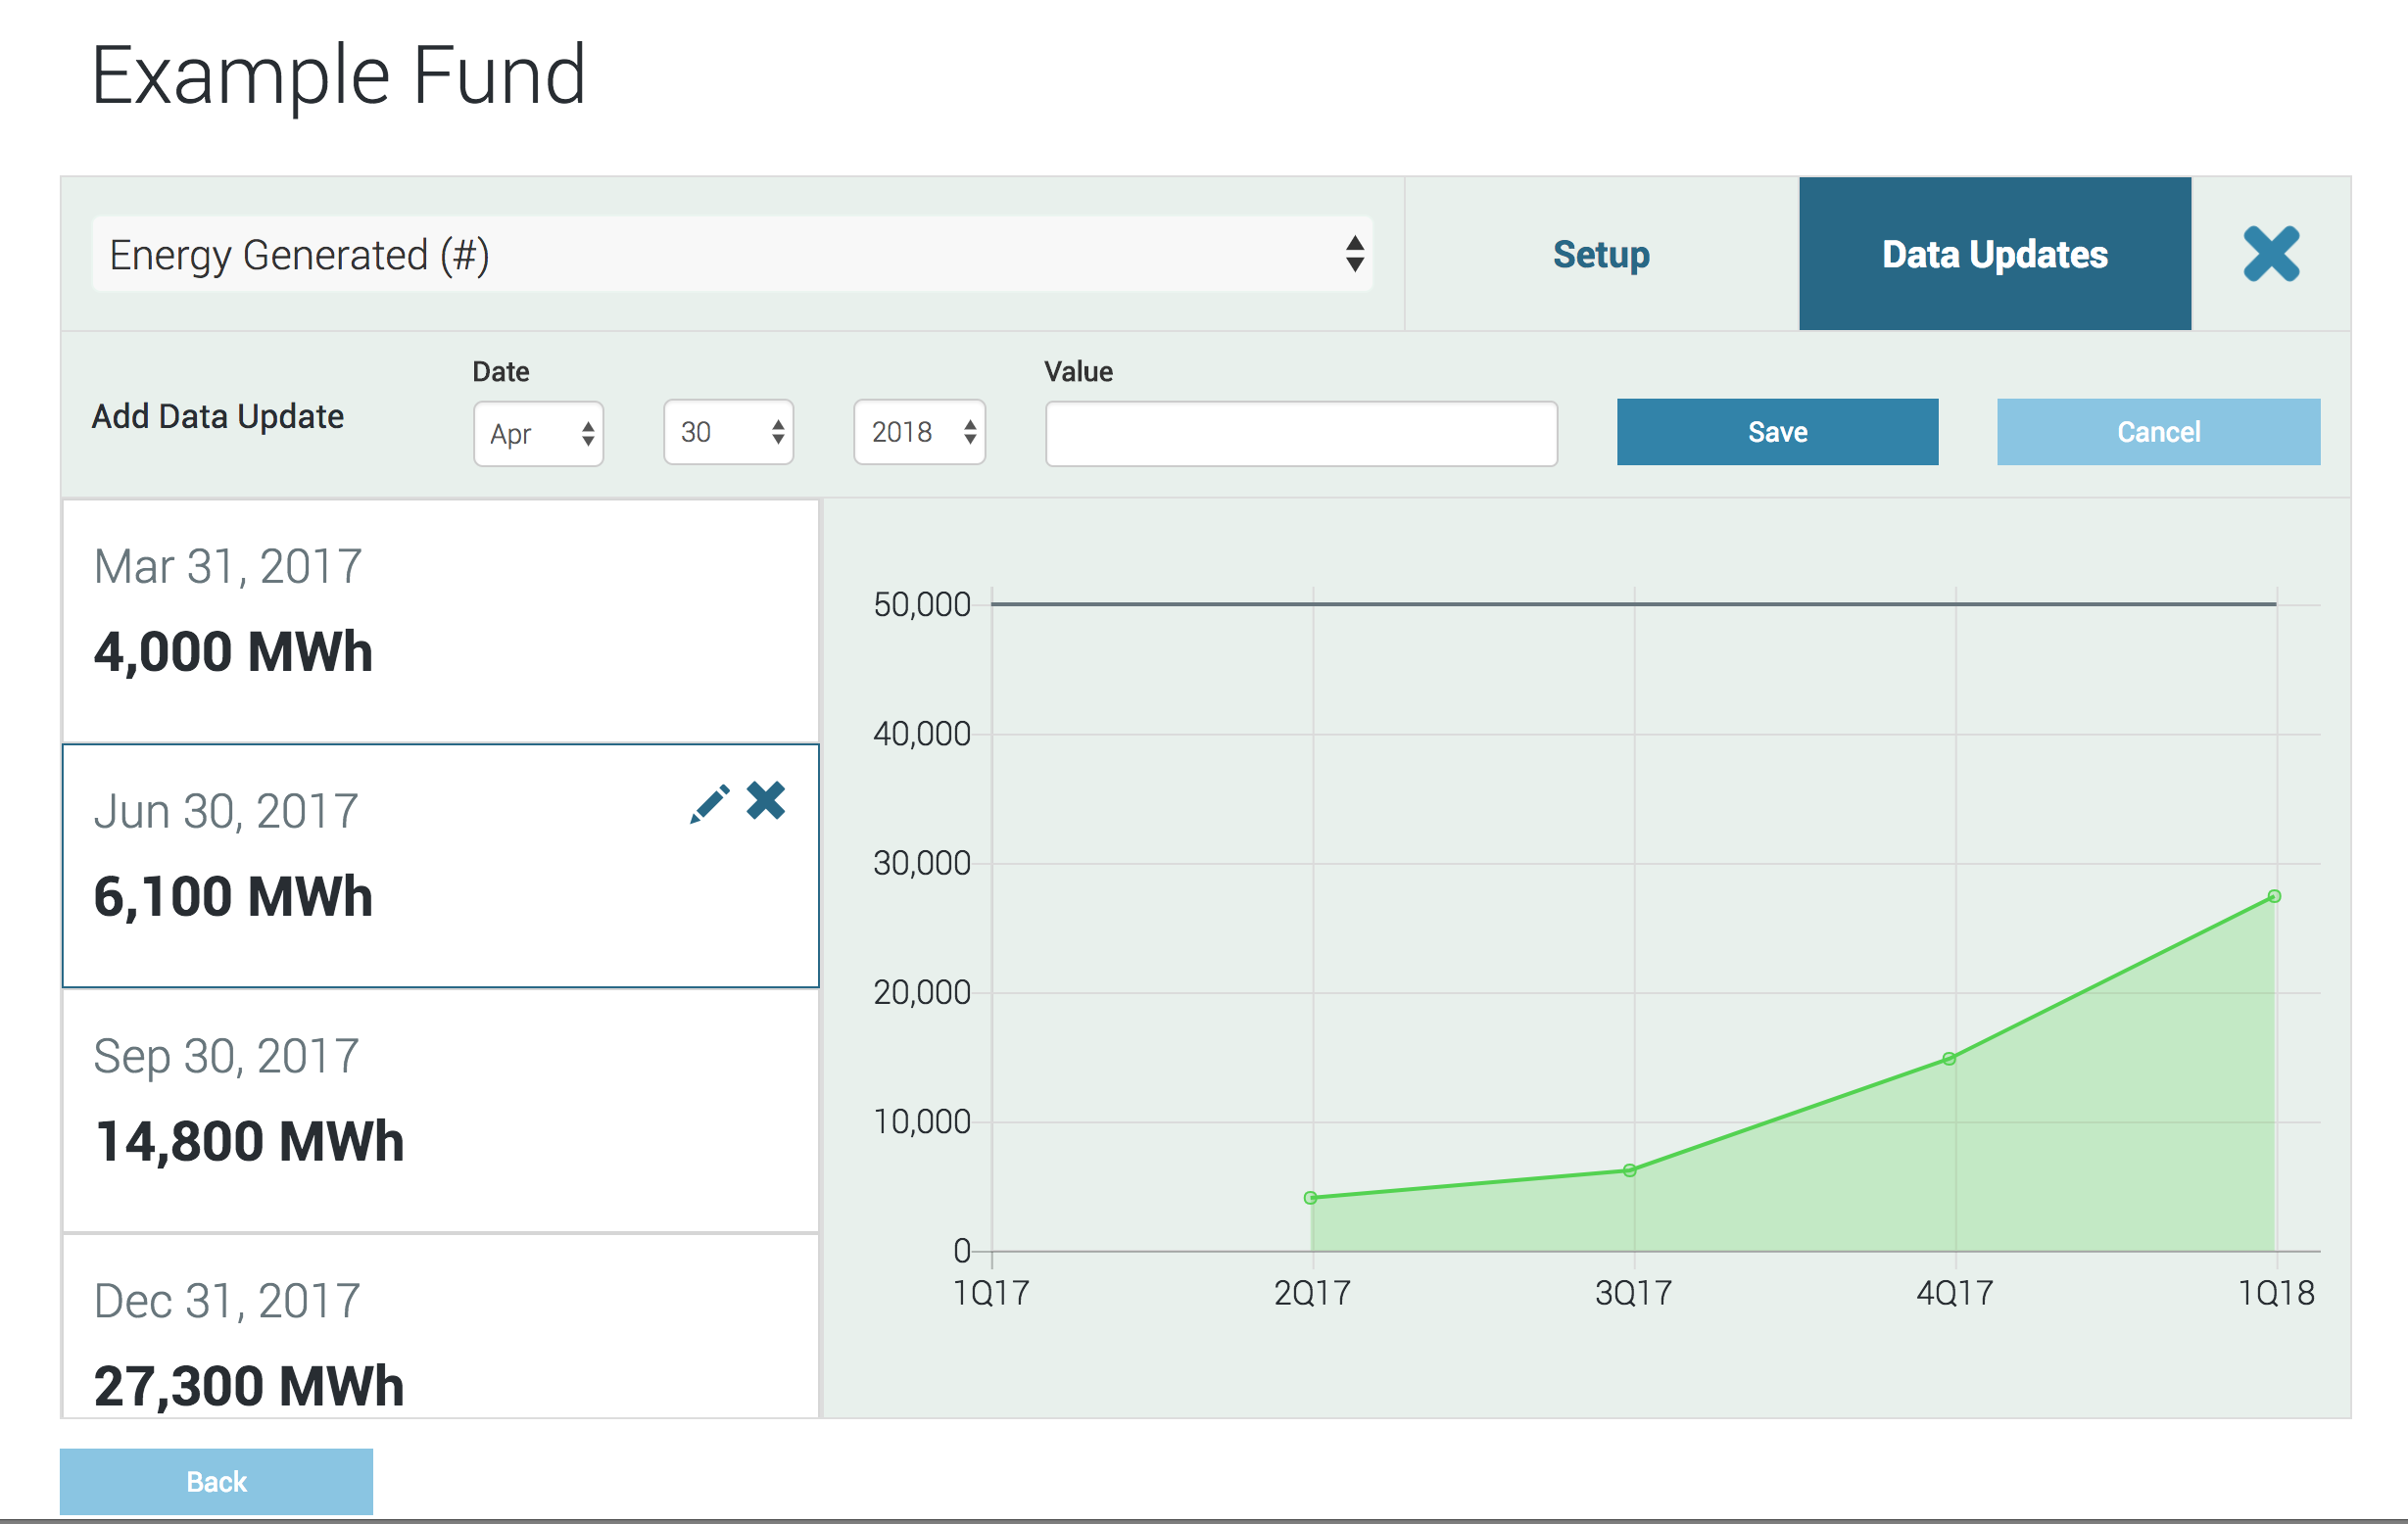Click the 2Q17 data point on chart
Image resolution: width=2408 pixels, height=1524 pixels.
pyautogui.click(x=1311, y=1197)
